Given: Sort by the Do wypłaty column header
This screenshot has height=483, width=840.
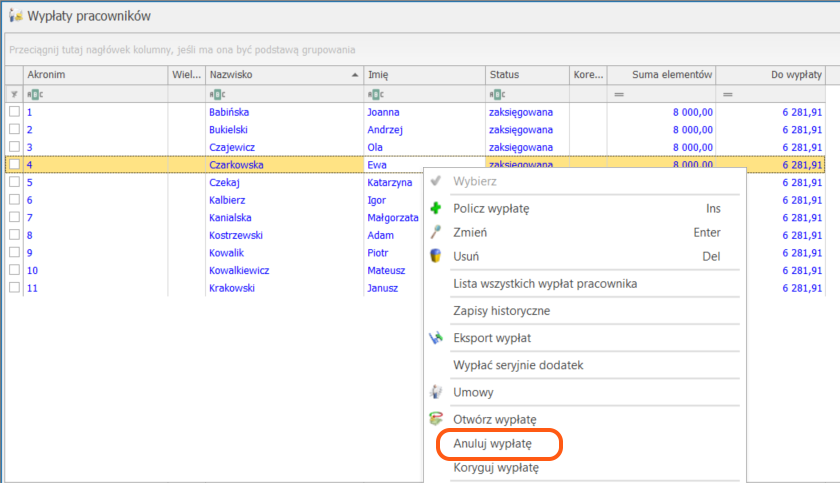Looking at the screenshot, I should 770,75.
